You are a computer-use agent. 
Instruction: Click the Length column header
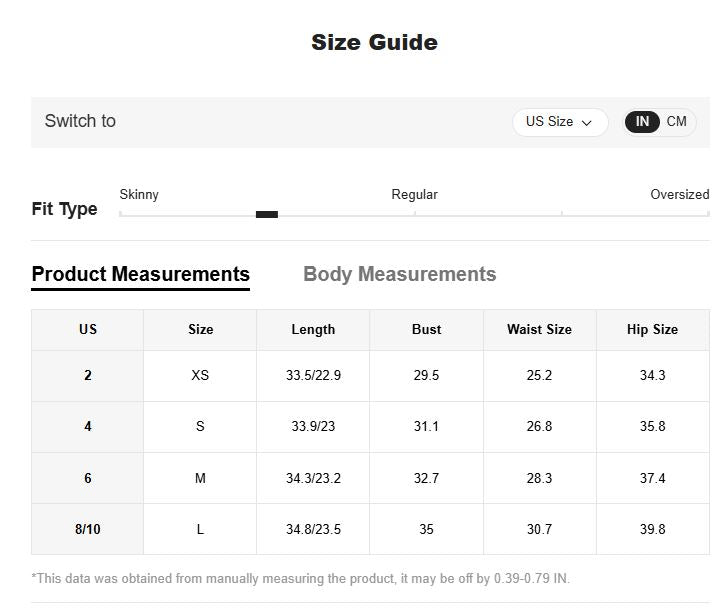point(313,330)
